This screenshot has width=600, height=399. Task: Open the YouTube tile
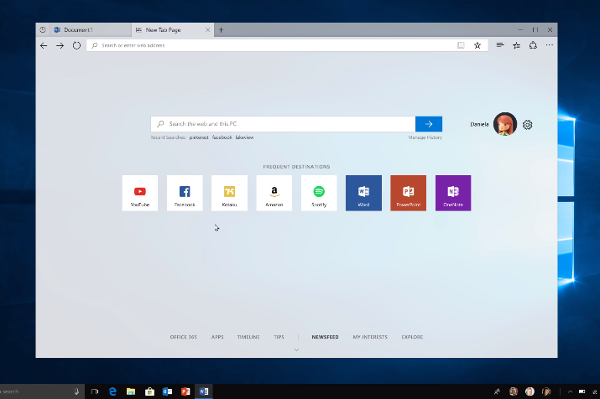point(140,193)
